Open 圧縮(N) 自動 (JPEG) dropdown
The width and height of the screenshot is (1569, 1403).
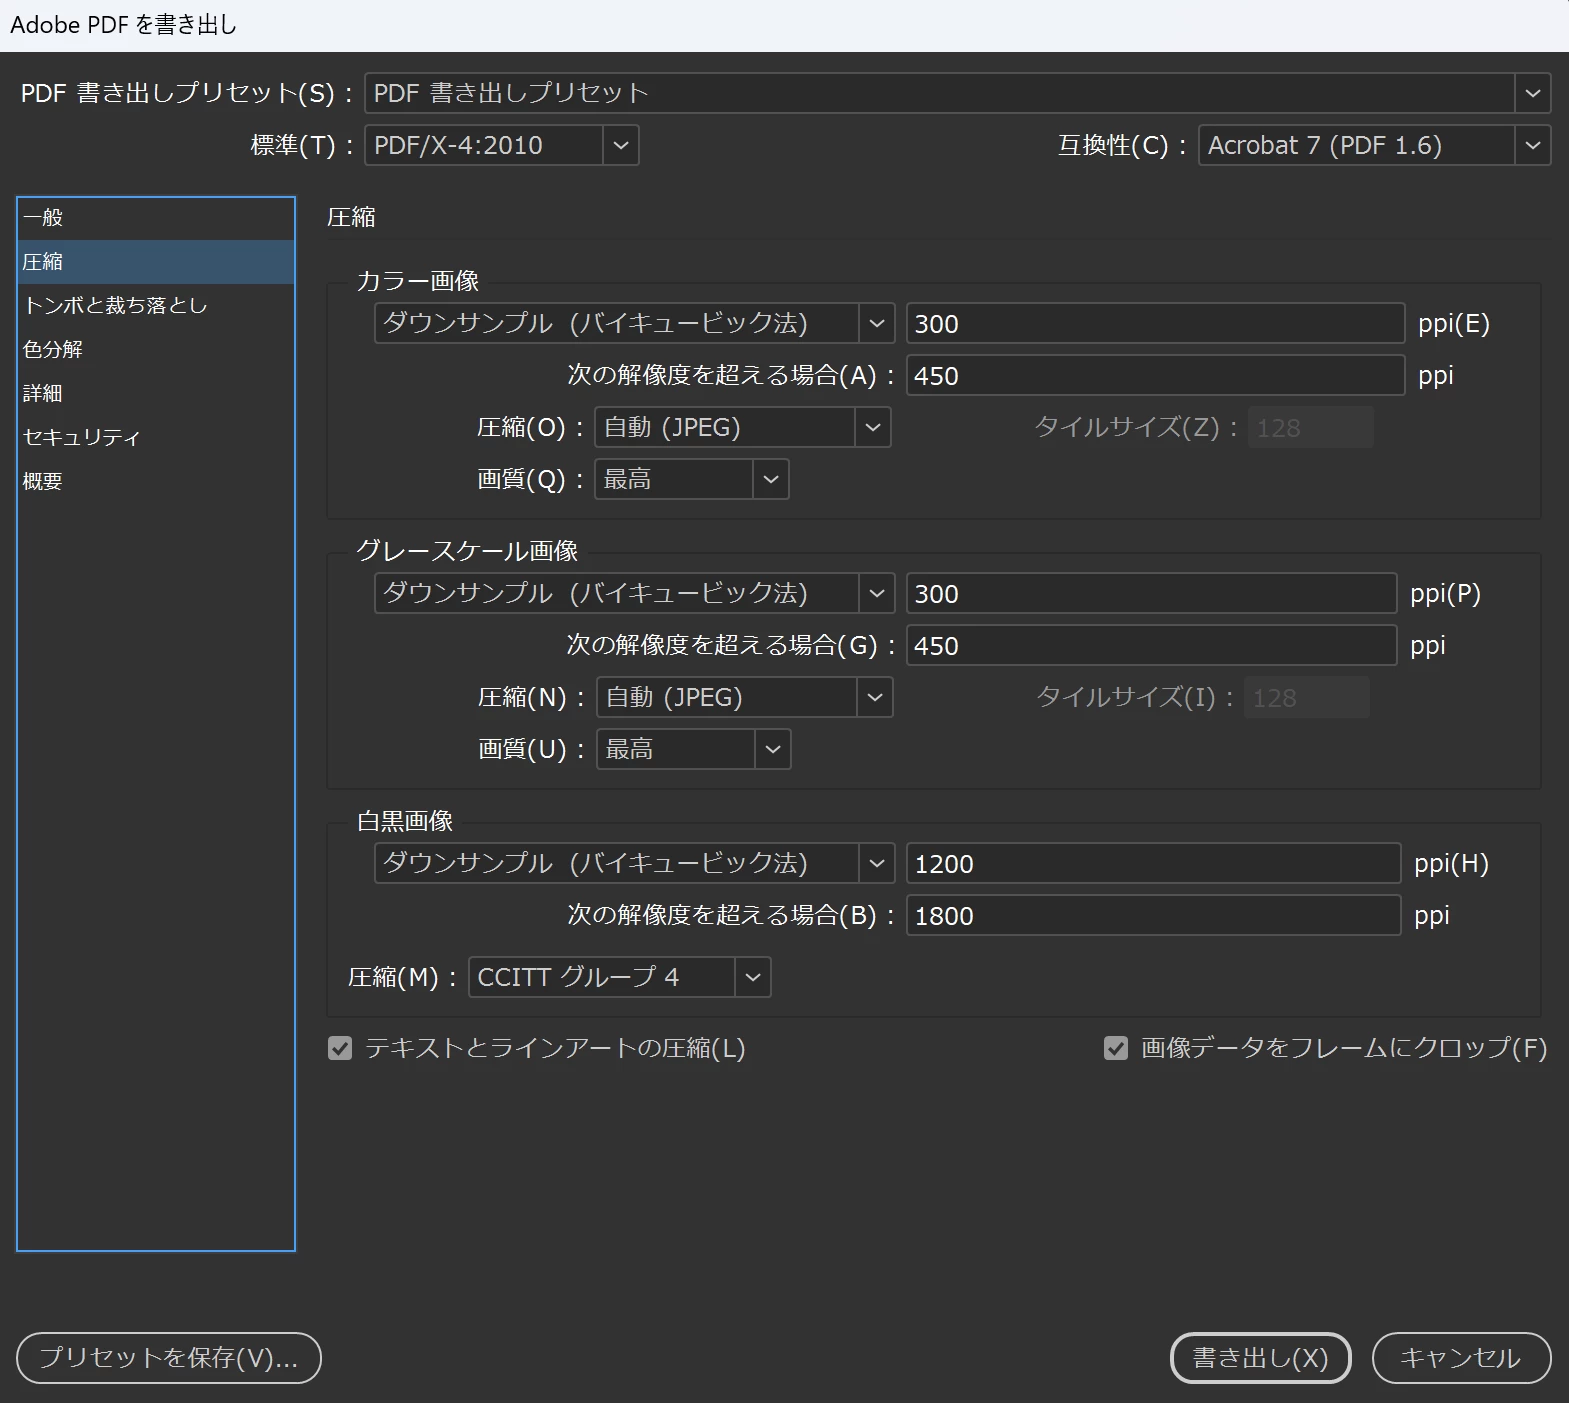pyautogui.click(x=744, y=697)
